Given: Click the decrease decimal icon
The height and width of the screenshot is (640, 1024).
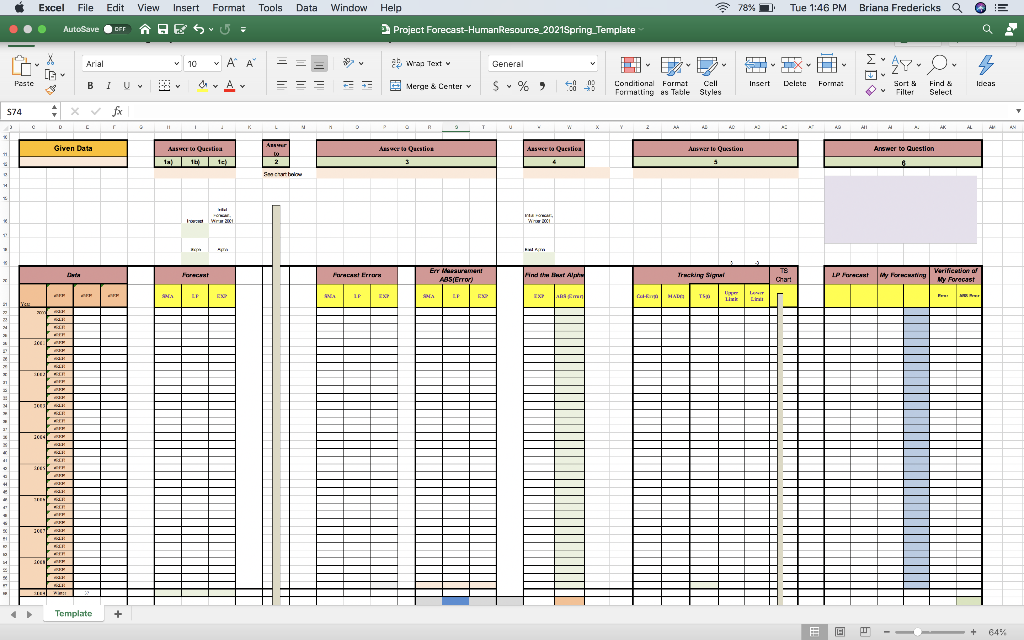Looking at the screenshot, I should click(590, 86).
